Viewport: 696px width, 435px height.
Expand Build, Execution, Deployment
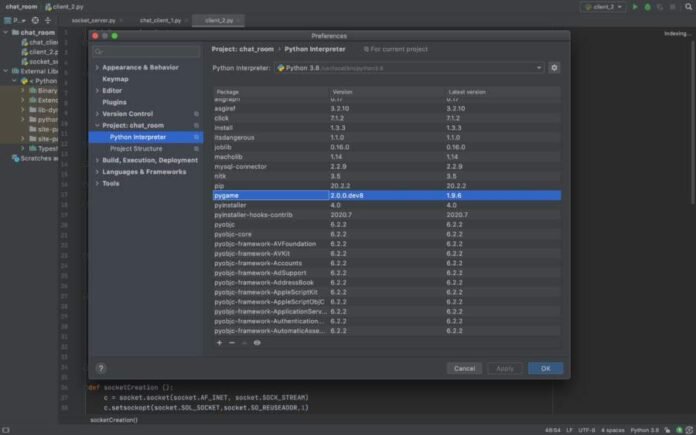[97, 160]
